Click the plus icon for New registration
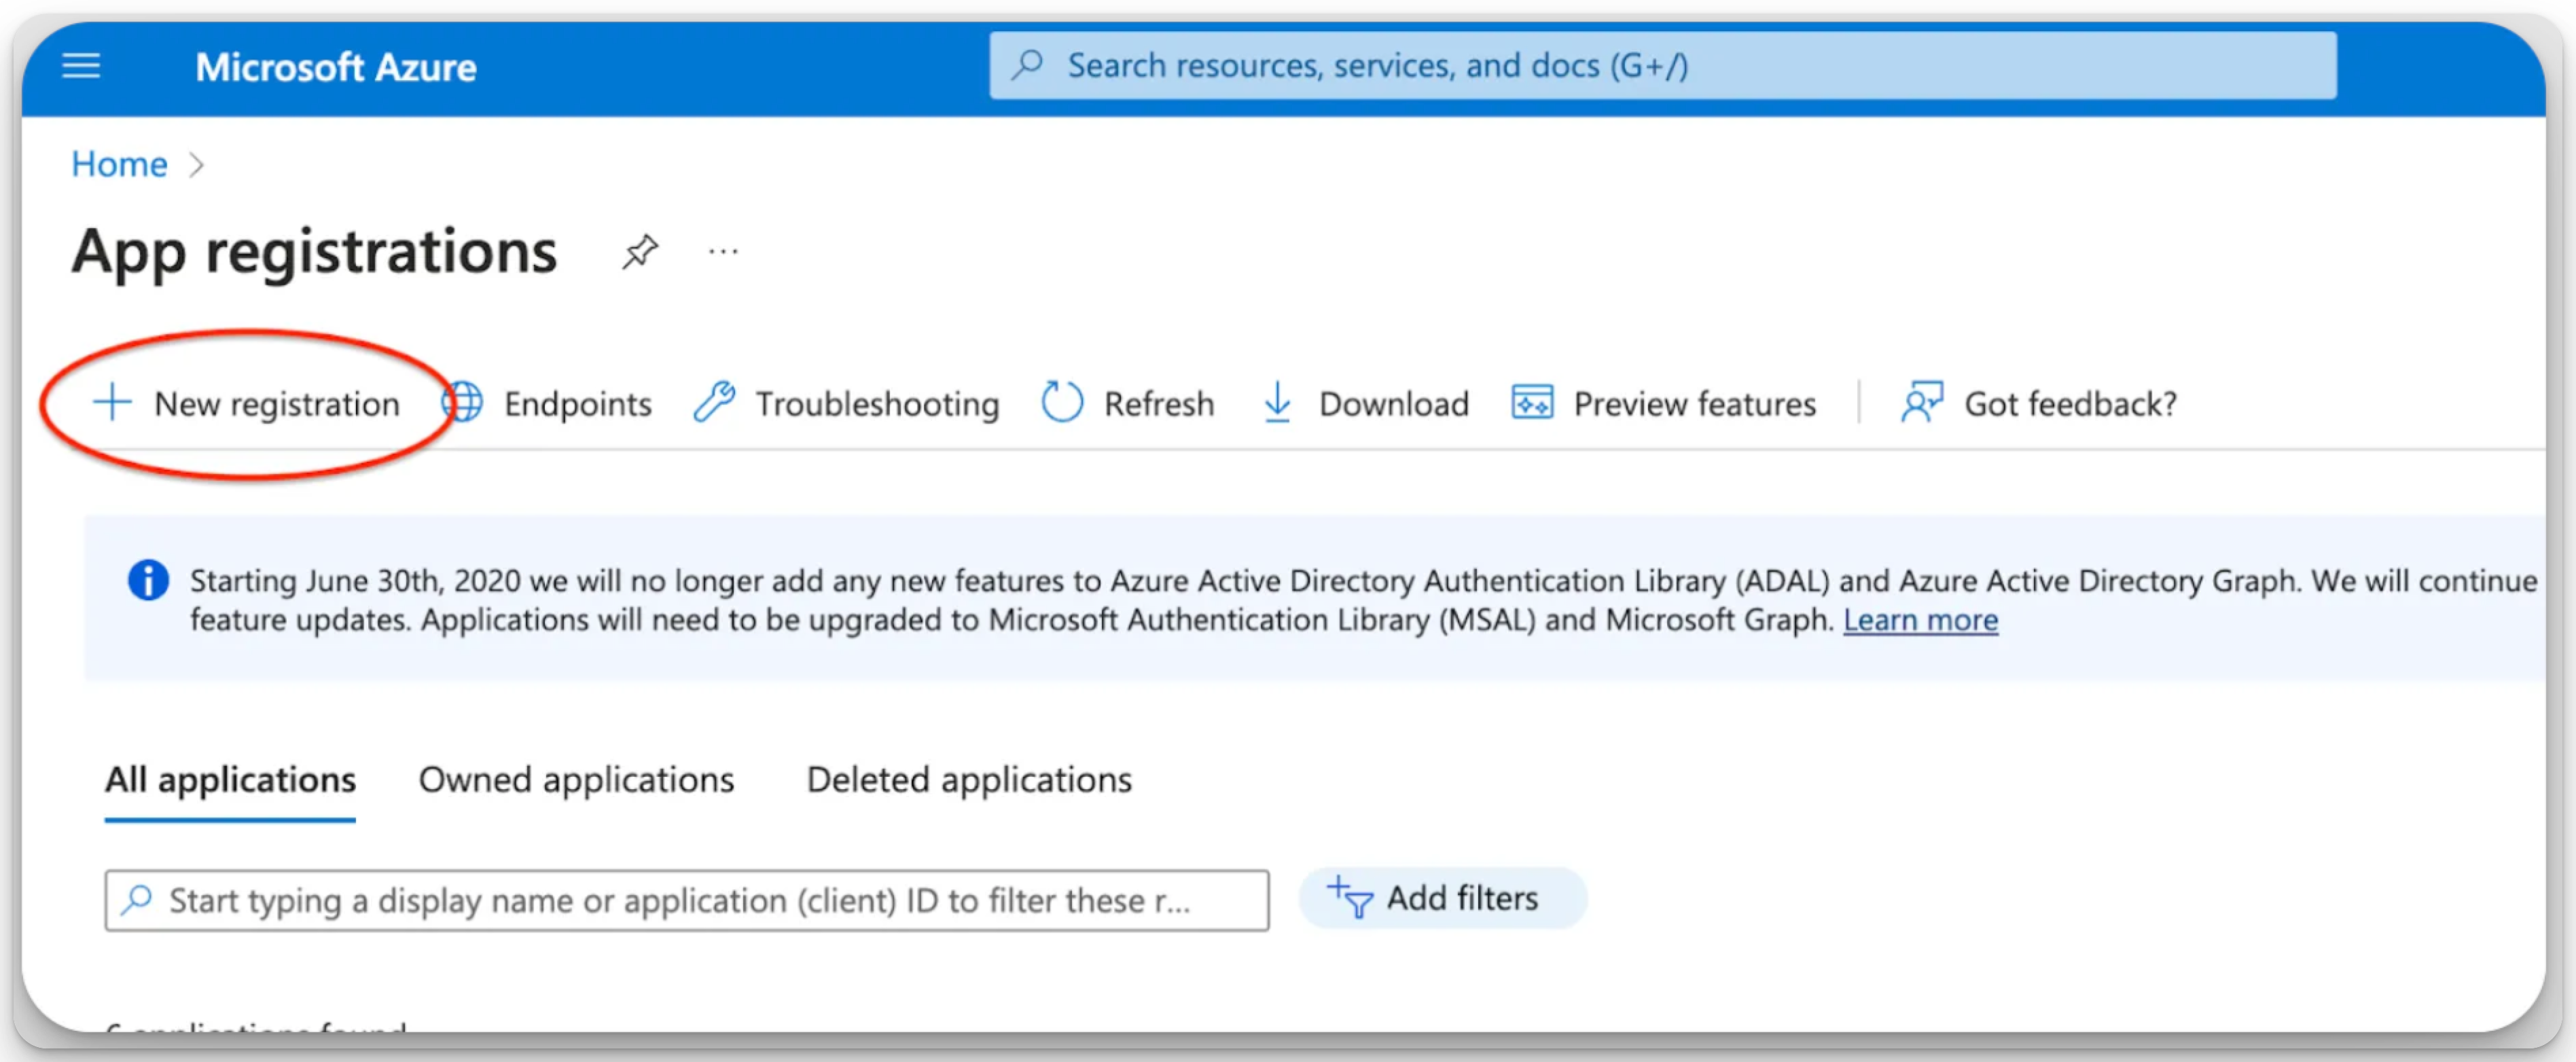Image resolution: width=2576 pixels, height=1062 pixels. click(x=112, y=403)
